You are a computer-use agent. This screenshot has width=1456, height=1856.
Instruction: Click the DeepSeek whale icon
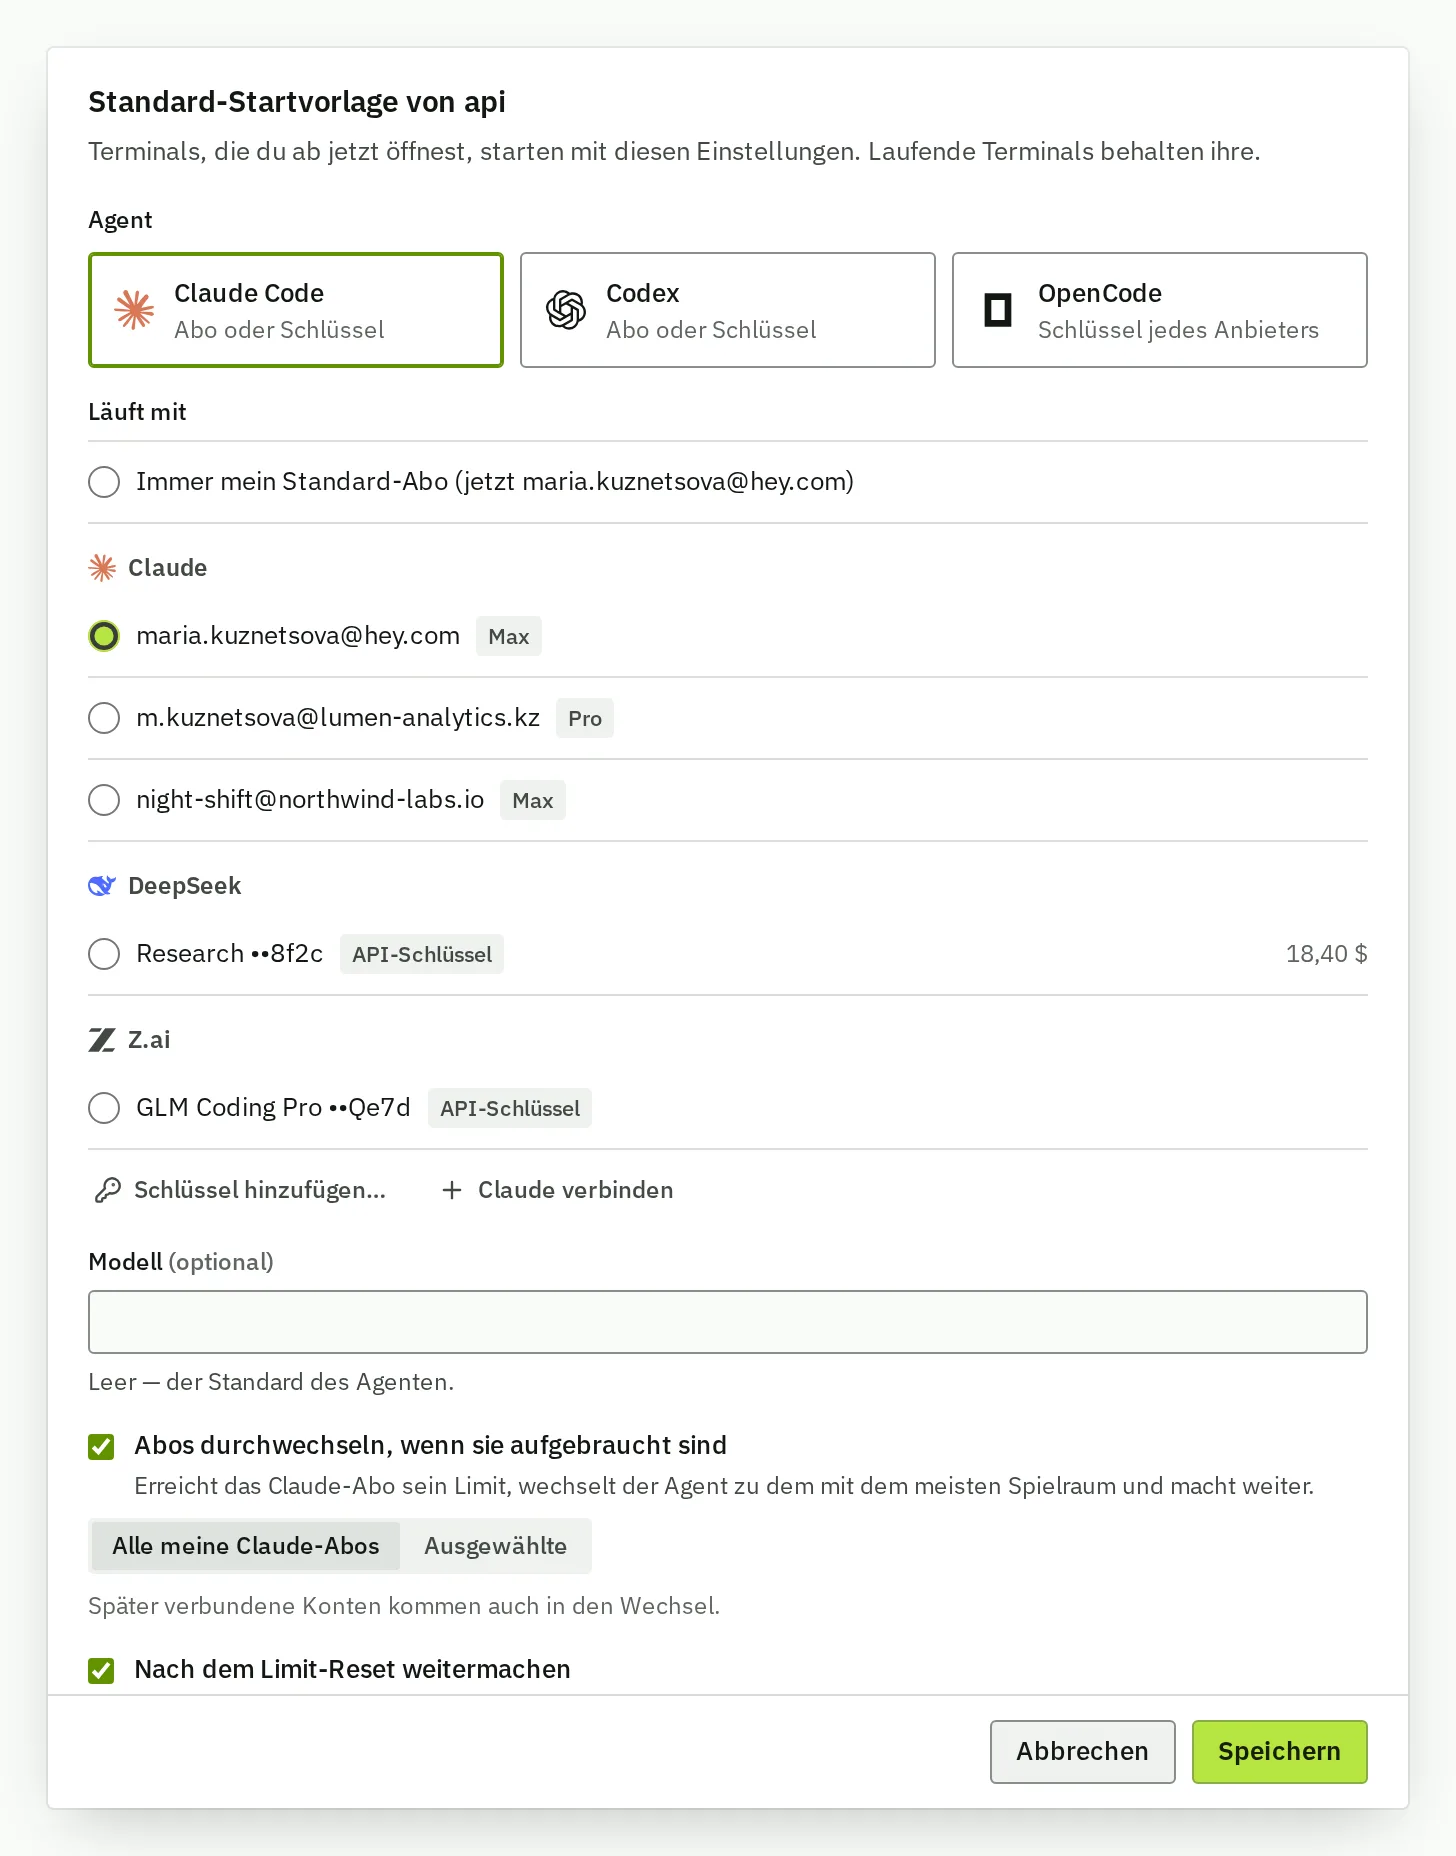(x=102, y=886)
